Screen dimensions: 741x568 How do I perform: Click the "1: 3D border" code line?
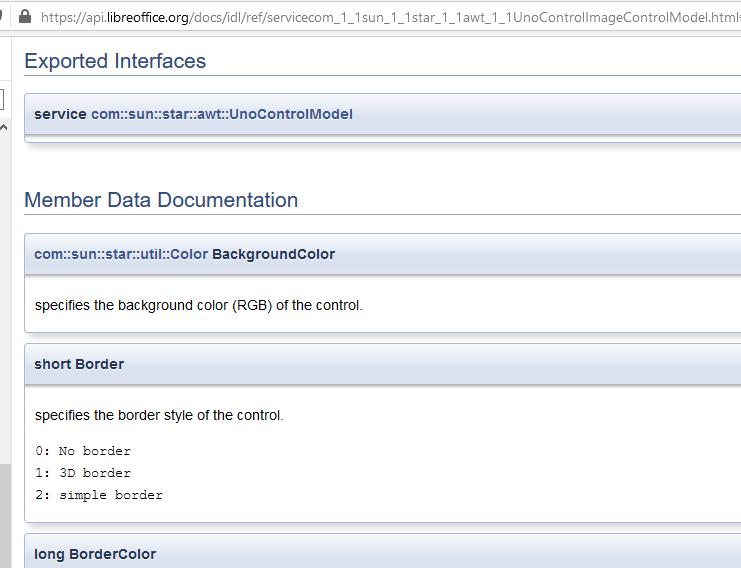(x=83, y=473)
